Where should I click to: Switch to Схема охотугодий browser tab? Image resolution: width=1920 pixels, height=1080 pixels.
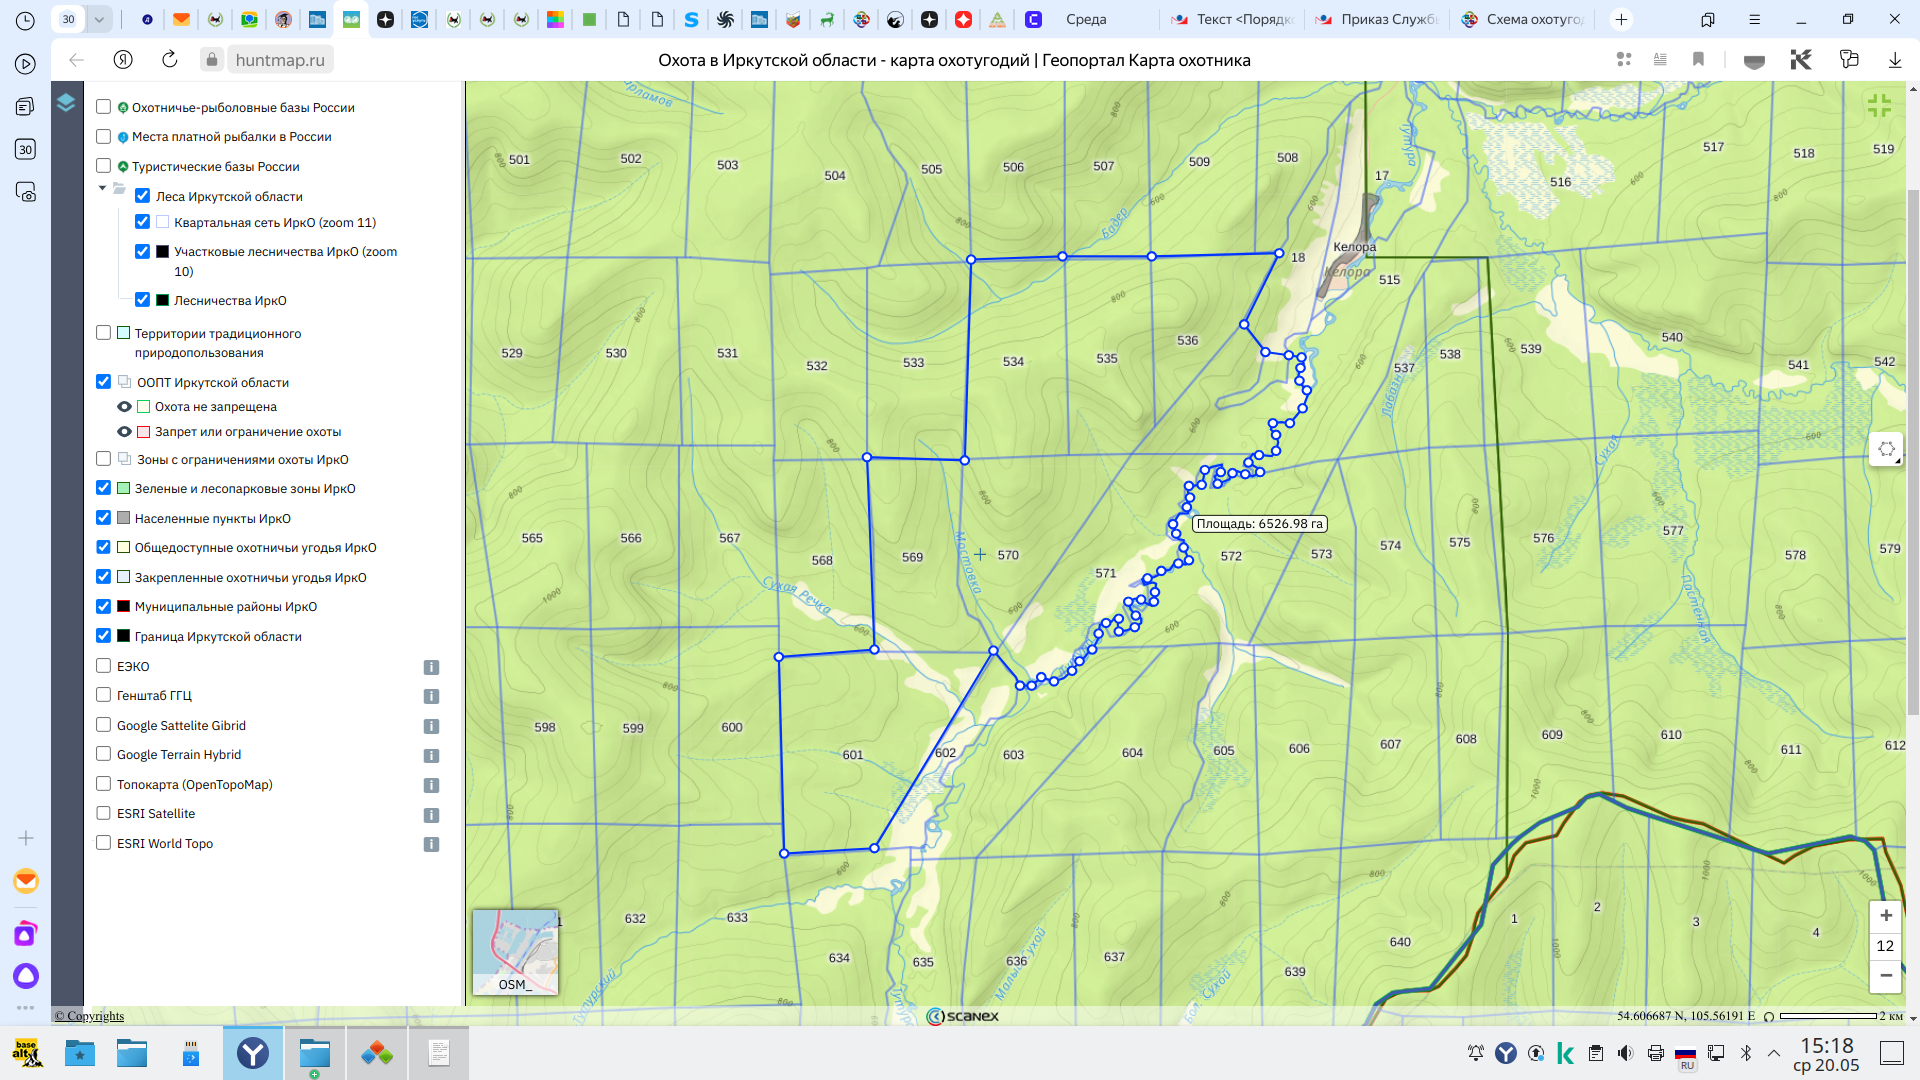pos(1524,19)
